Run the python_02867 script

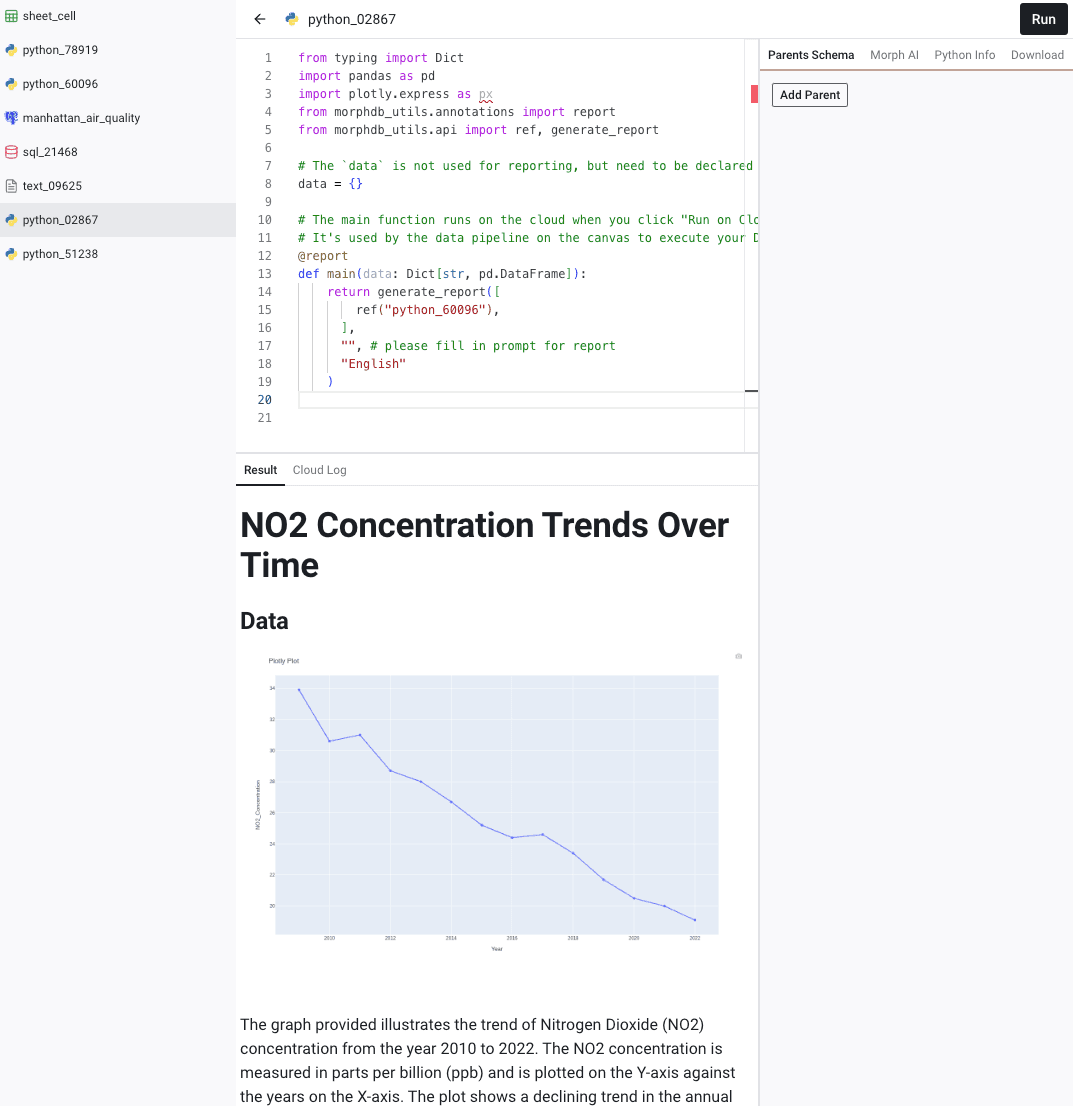[x=1043, y=19]
